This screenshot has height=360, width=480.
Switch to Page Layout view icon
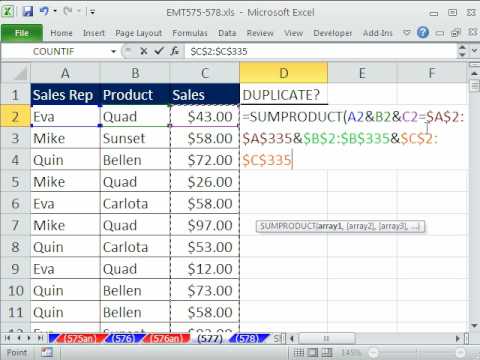[x=313, y=352]
